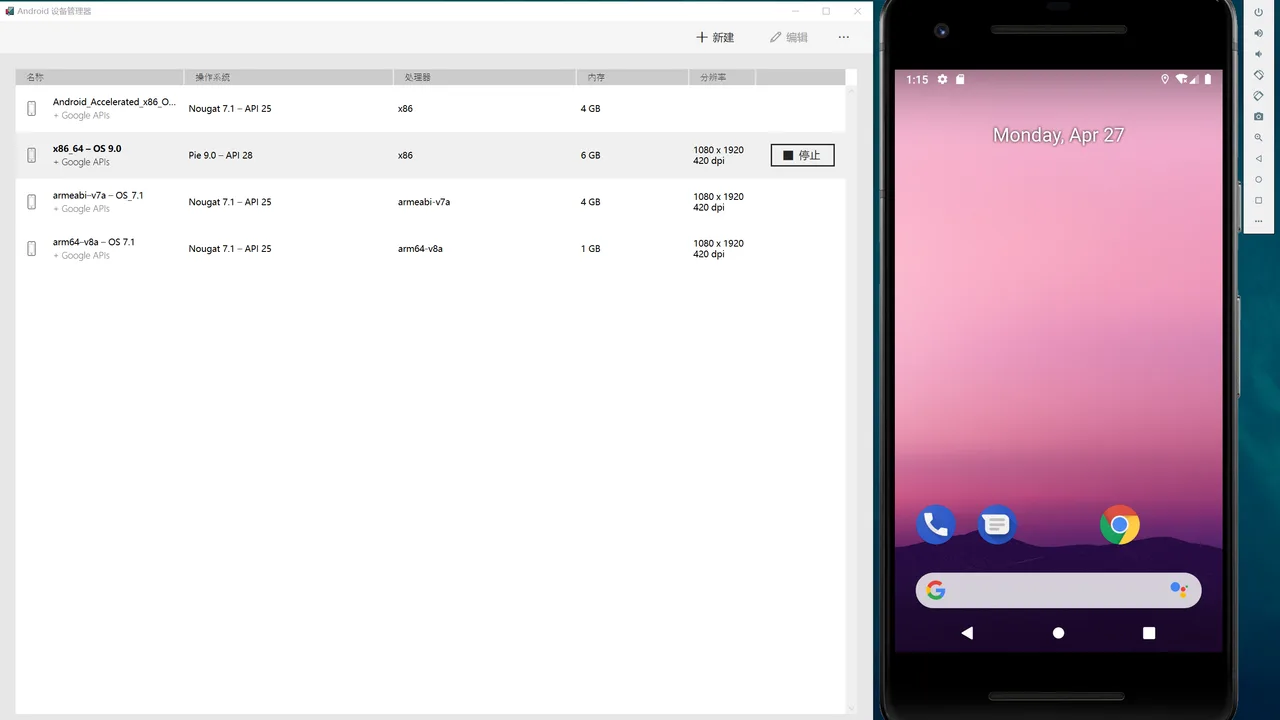1280x720 pixels.
Task: Click the emulator power button icon
Action: pos(1258,12)
